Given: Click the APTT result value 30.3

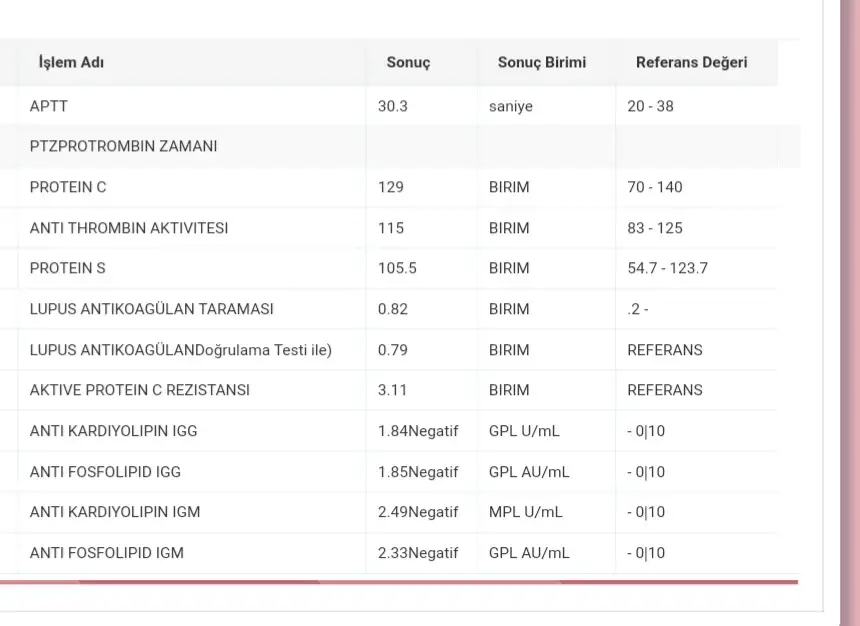Looking at the screenshot, I should 393,106.
